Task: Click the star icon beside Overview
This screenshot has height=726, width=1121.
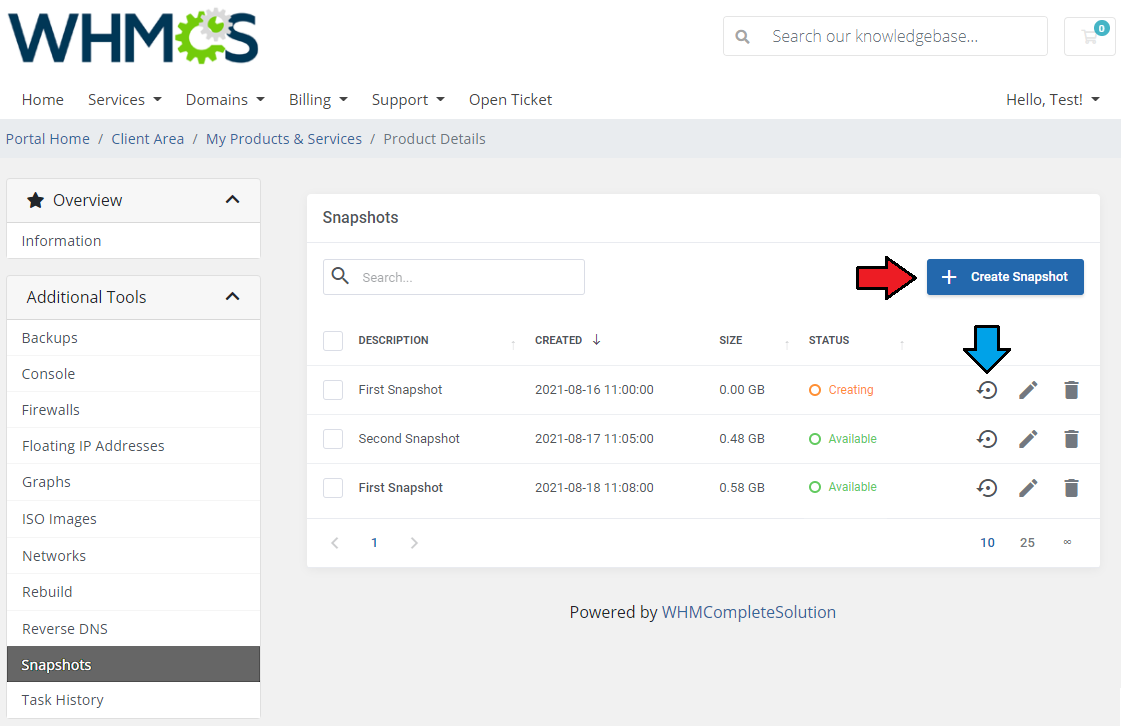Action: click(35, 200)
